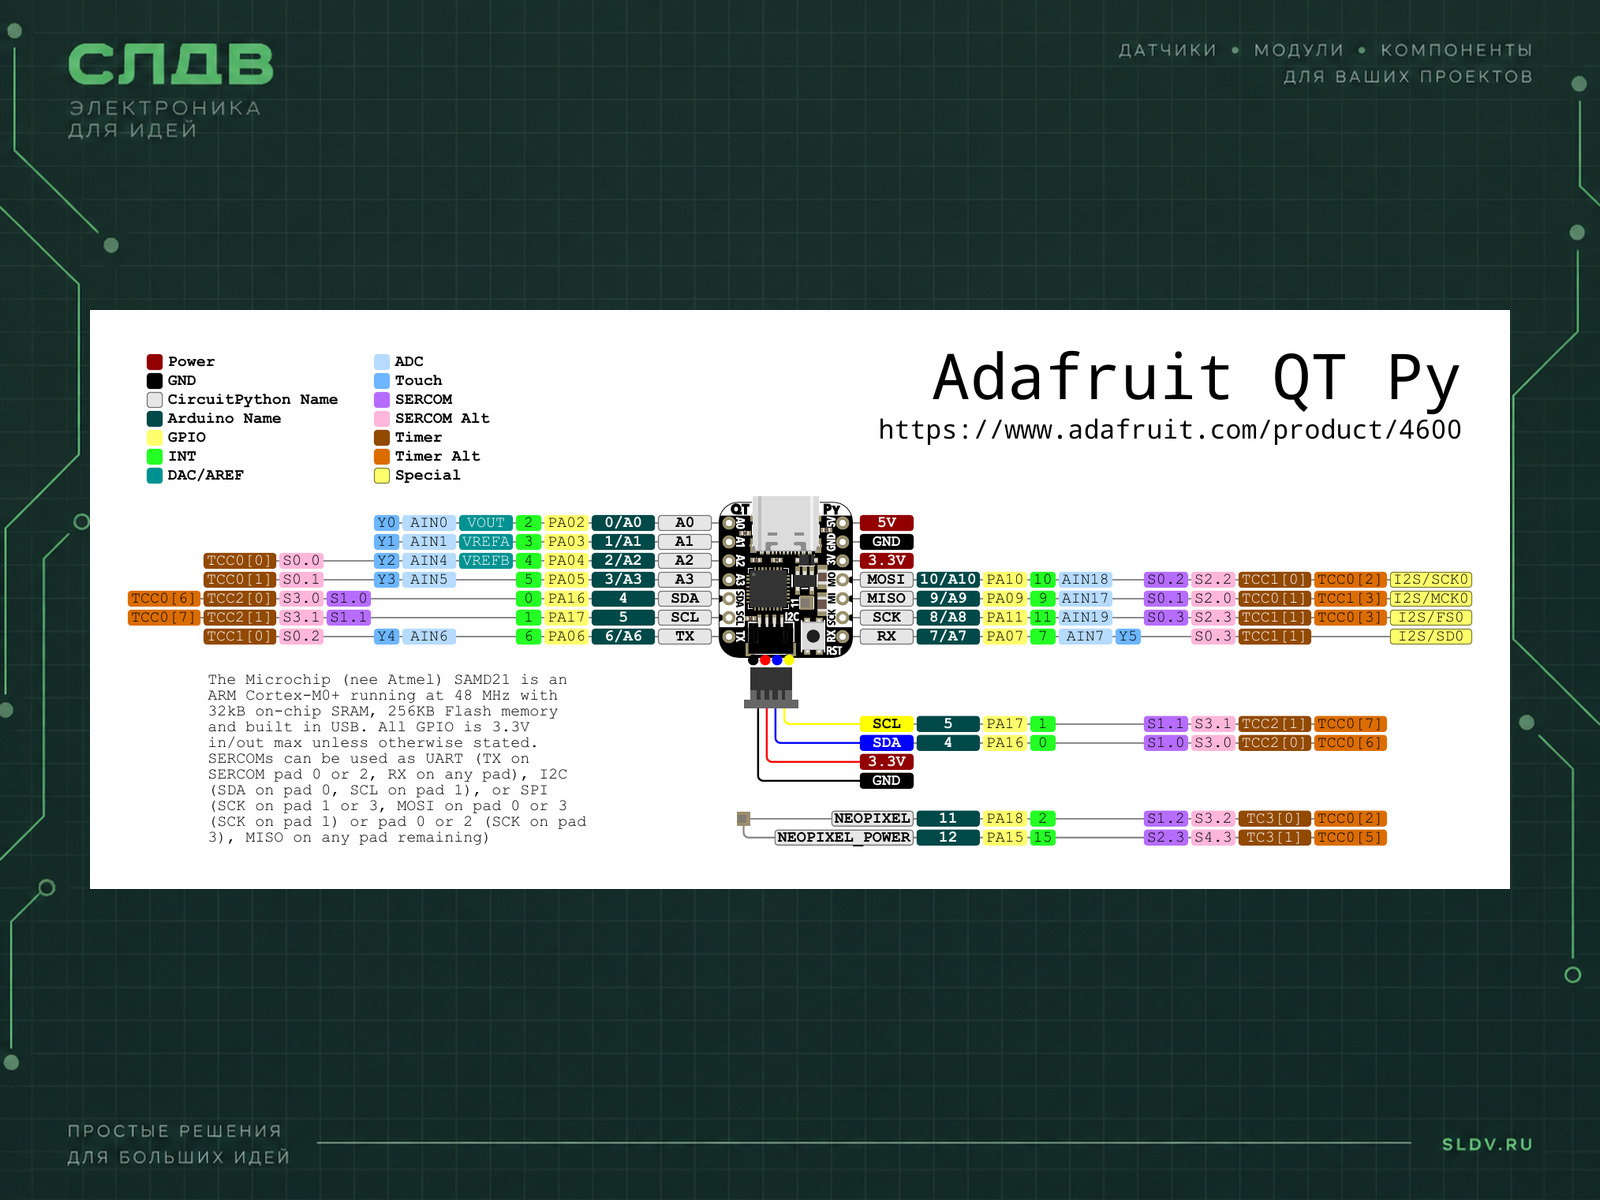1600x1200 pixels.
Task: Click the I2S/FS0 label
Action: [1431, 618]
